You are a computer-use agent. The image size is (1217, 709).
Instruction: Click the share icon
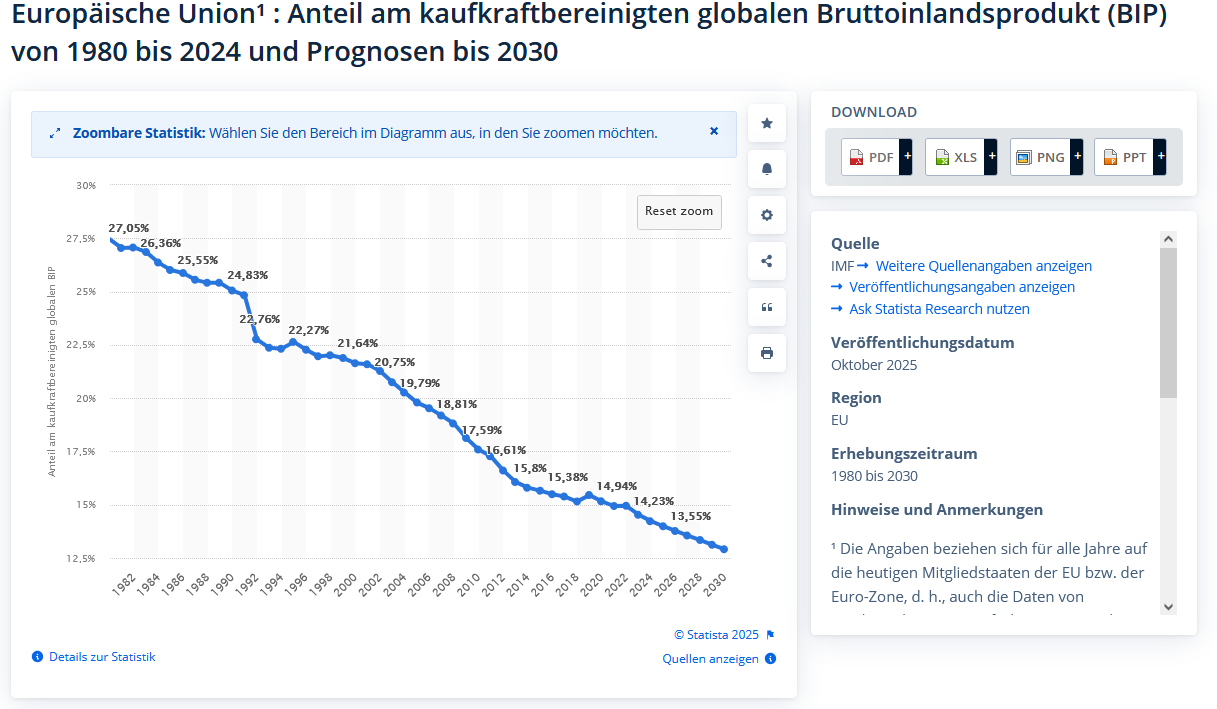[x=767, y=261]
